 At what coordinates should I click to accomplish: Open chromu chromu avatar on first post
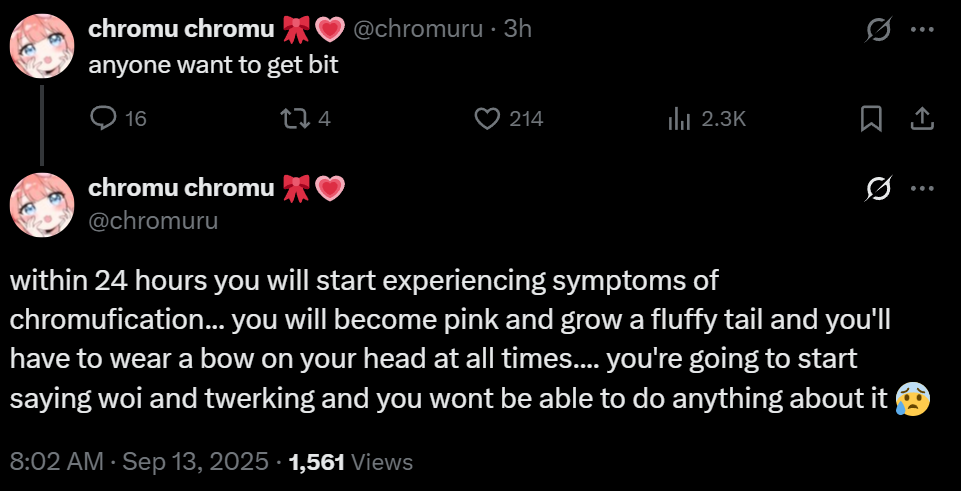pyautogui.click(x=42, y=46)
